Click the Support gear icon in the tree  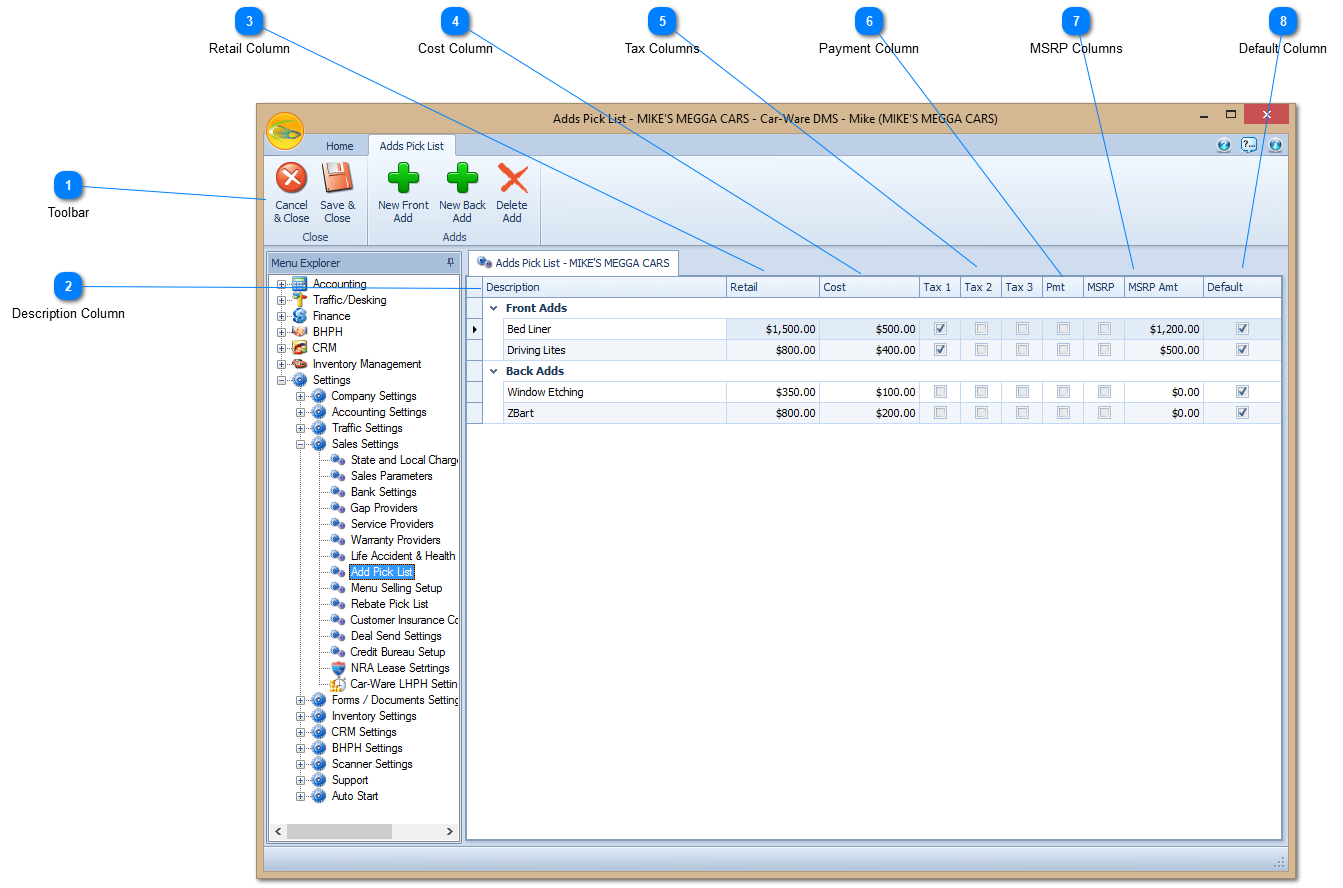point(319,780)
